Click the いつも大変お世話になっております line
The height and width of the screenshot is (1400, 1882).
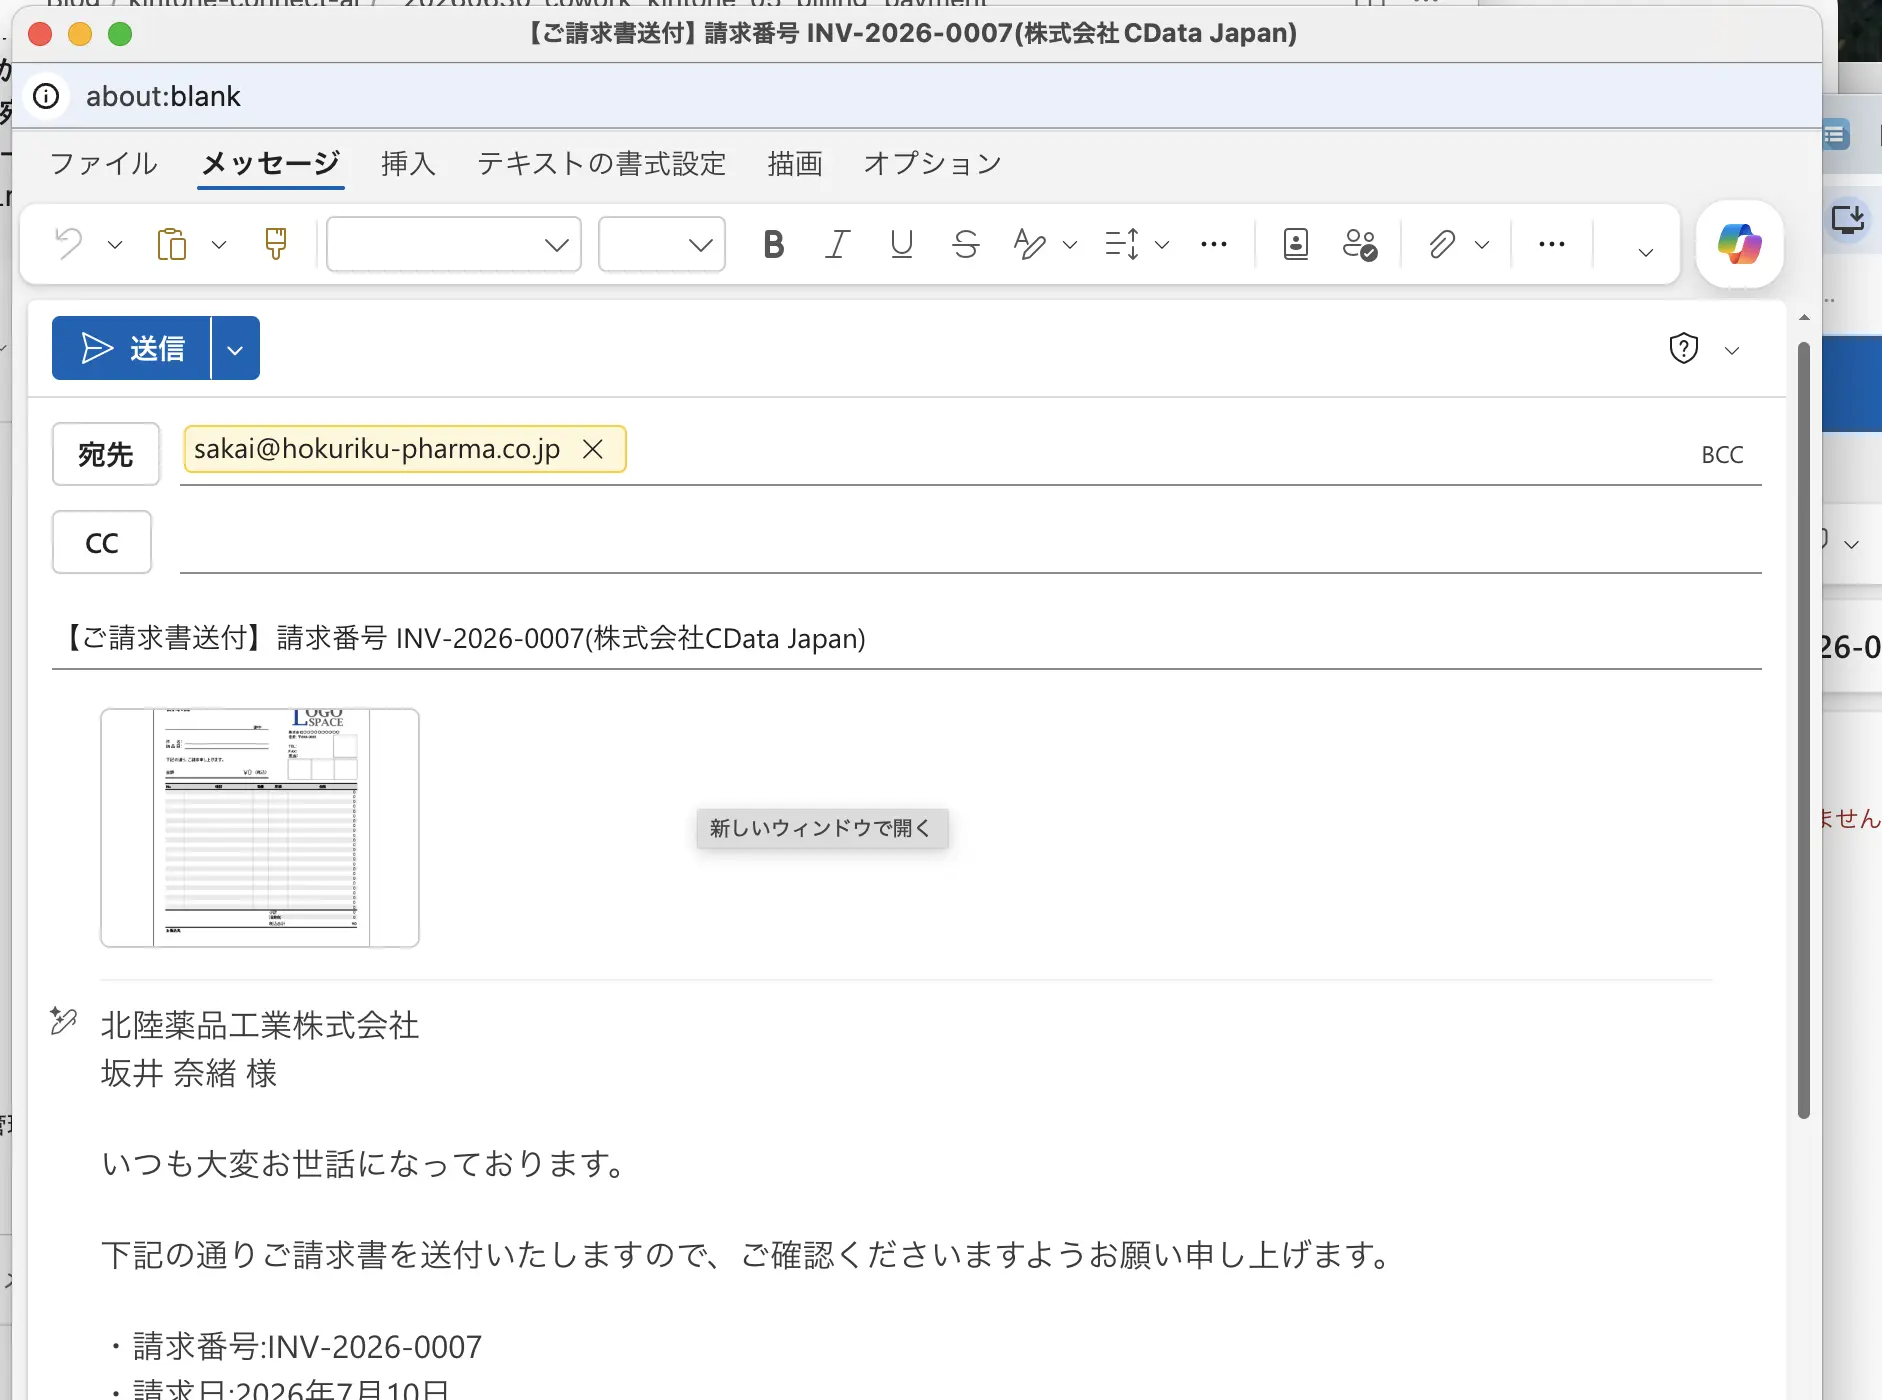[364, 1164]
